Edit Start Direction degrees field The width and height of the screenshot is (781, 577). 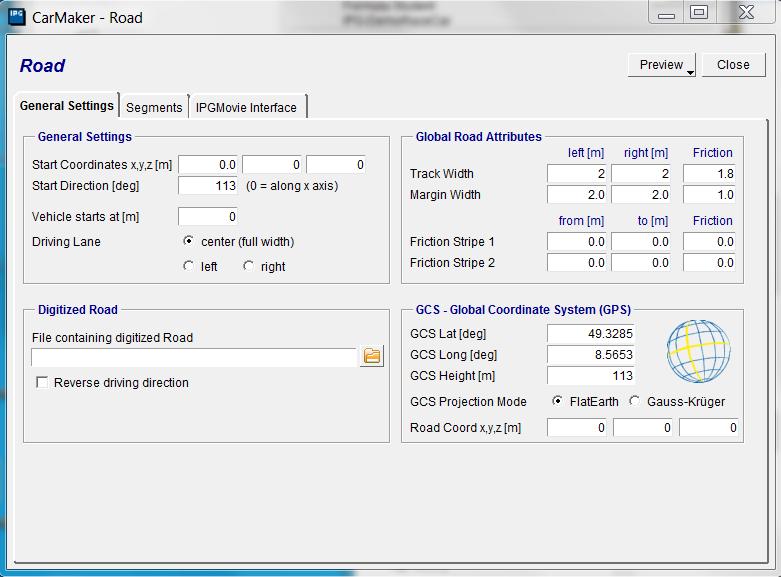coord(208,185)
